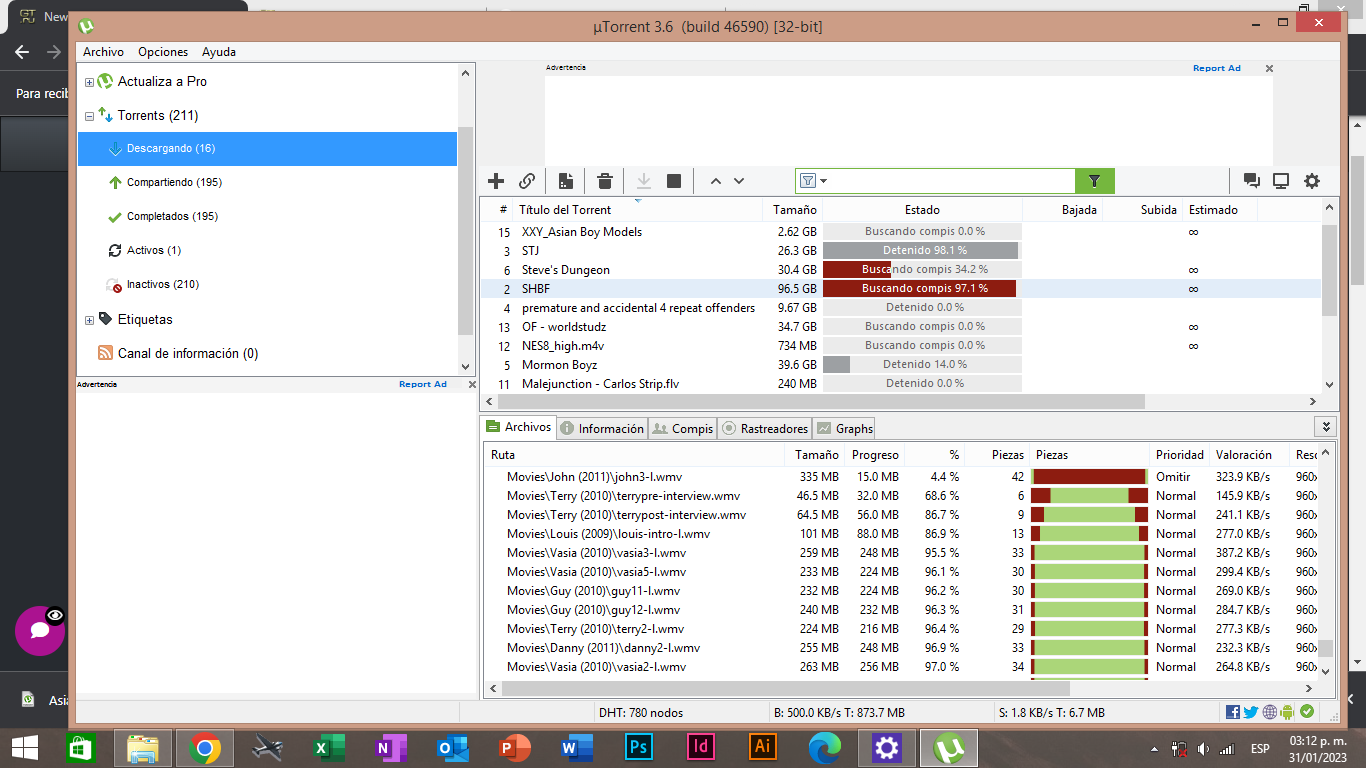Screen dimensions: 1366x768
Task: Move torrent up the queue with up arrow
Action: pos(715,181)
